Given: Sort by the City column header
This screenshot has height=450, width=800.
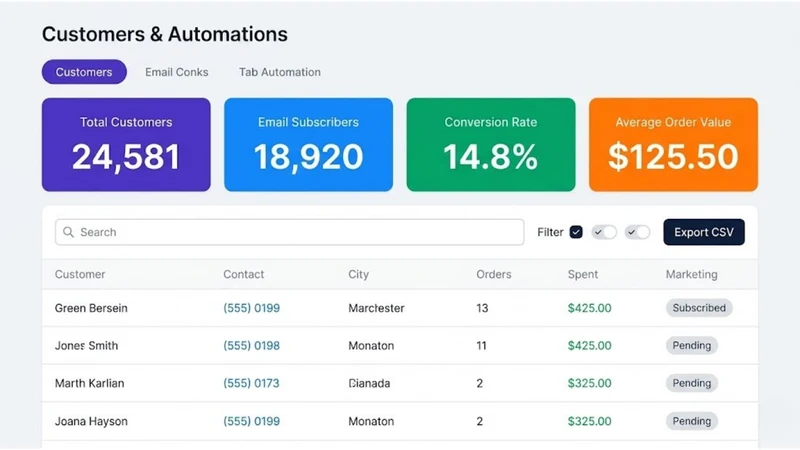Looking at the screenshot, I should click(x=358, y=274).
